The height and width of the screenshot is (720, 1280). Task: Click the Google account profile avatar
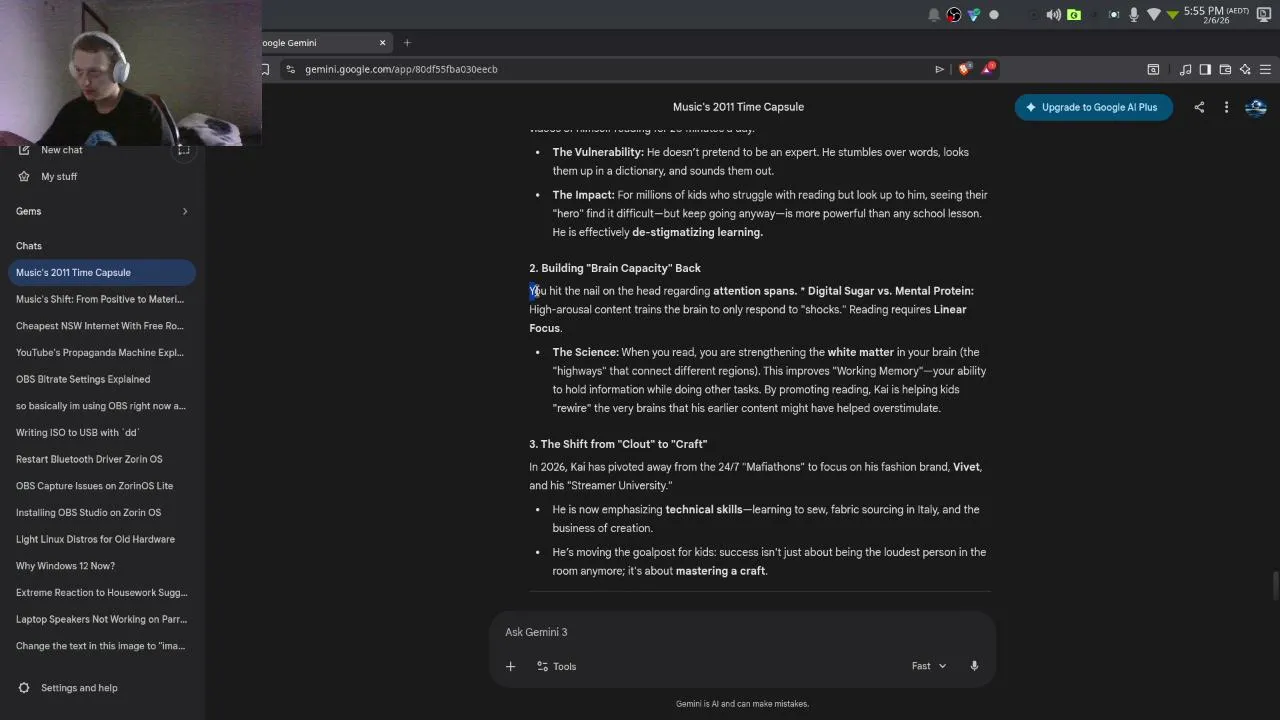click(x=1256, y=107)
